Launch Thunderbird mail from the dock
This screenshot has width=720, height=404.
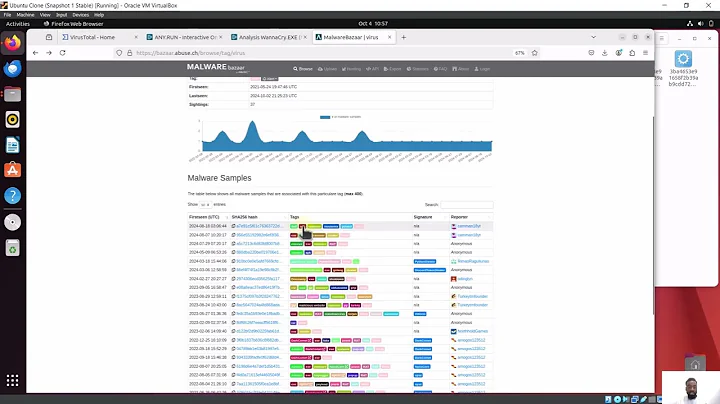click(12, 69)
